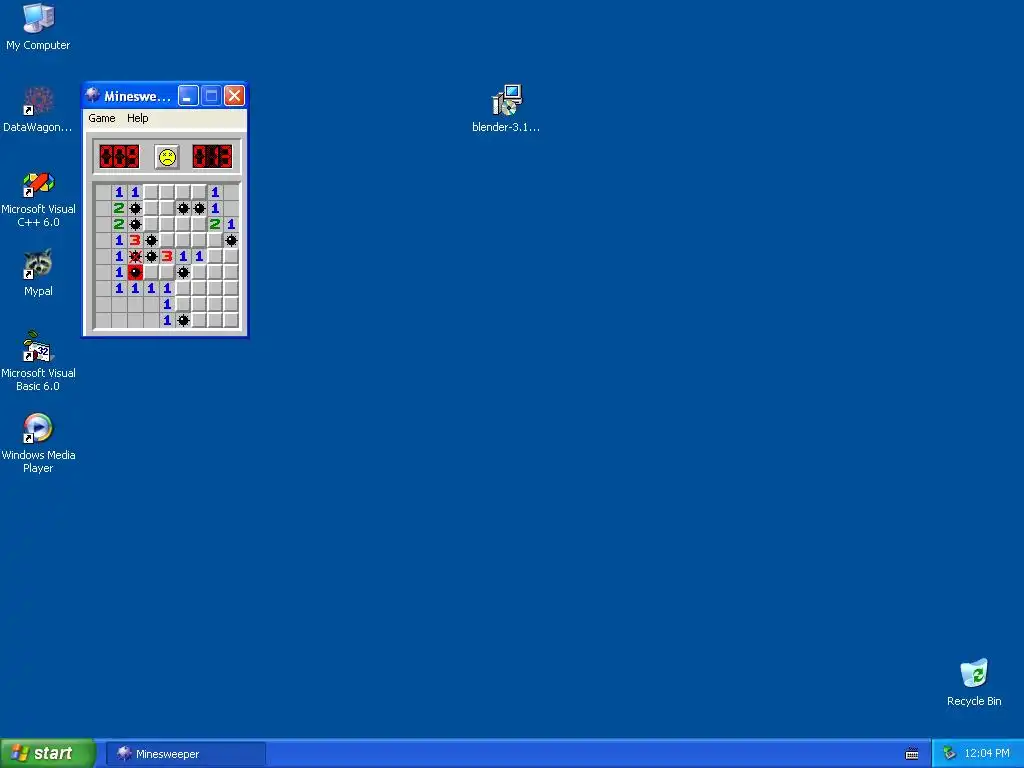The image size is (1024, 768).
Task: Open the Game menu in Minesweeper
Action: pos(102,118)
